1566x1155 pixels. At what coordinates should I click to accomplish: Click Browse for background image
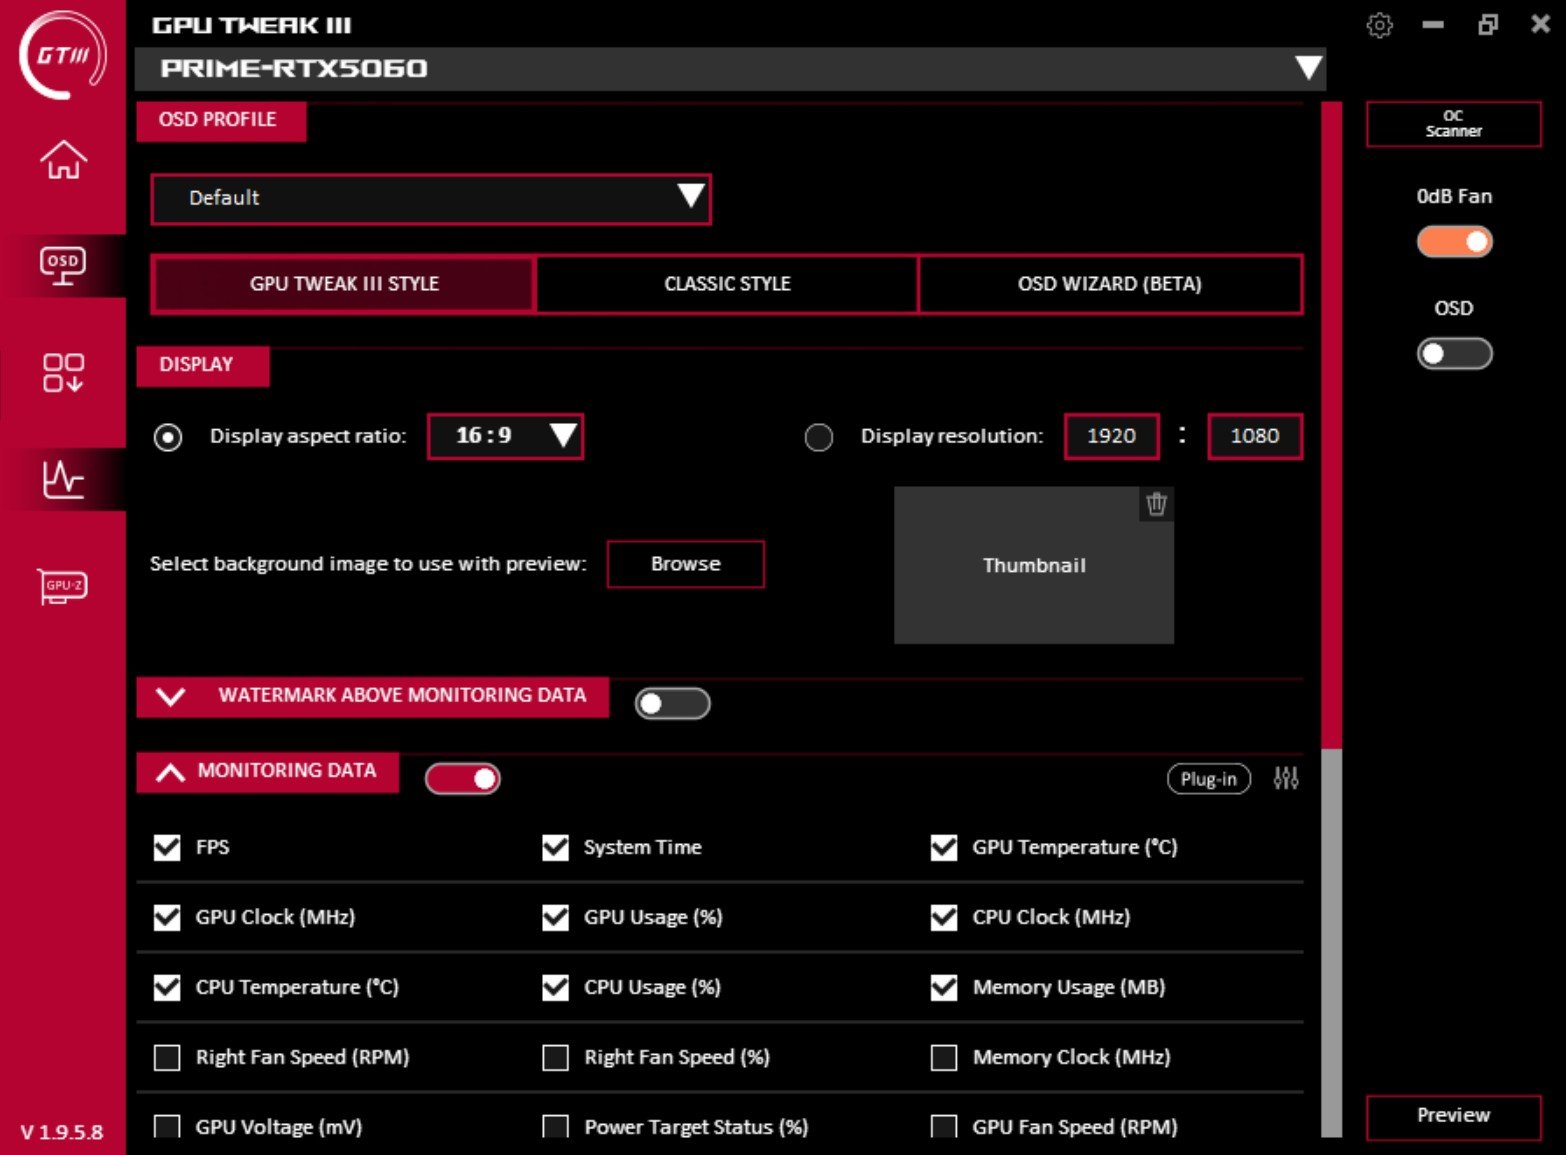686,564
